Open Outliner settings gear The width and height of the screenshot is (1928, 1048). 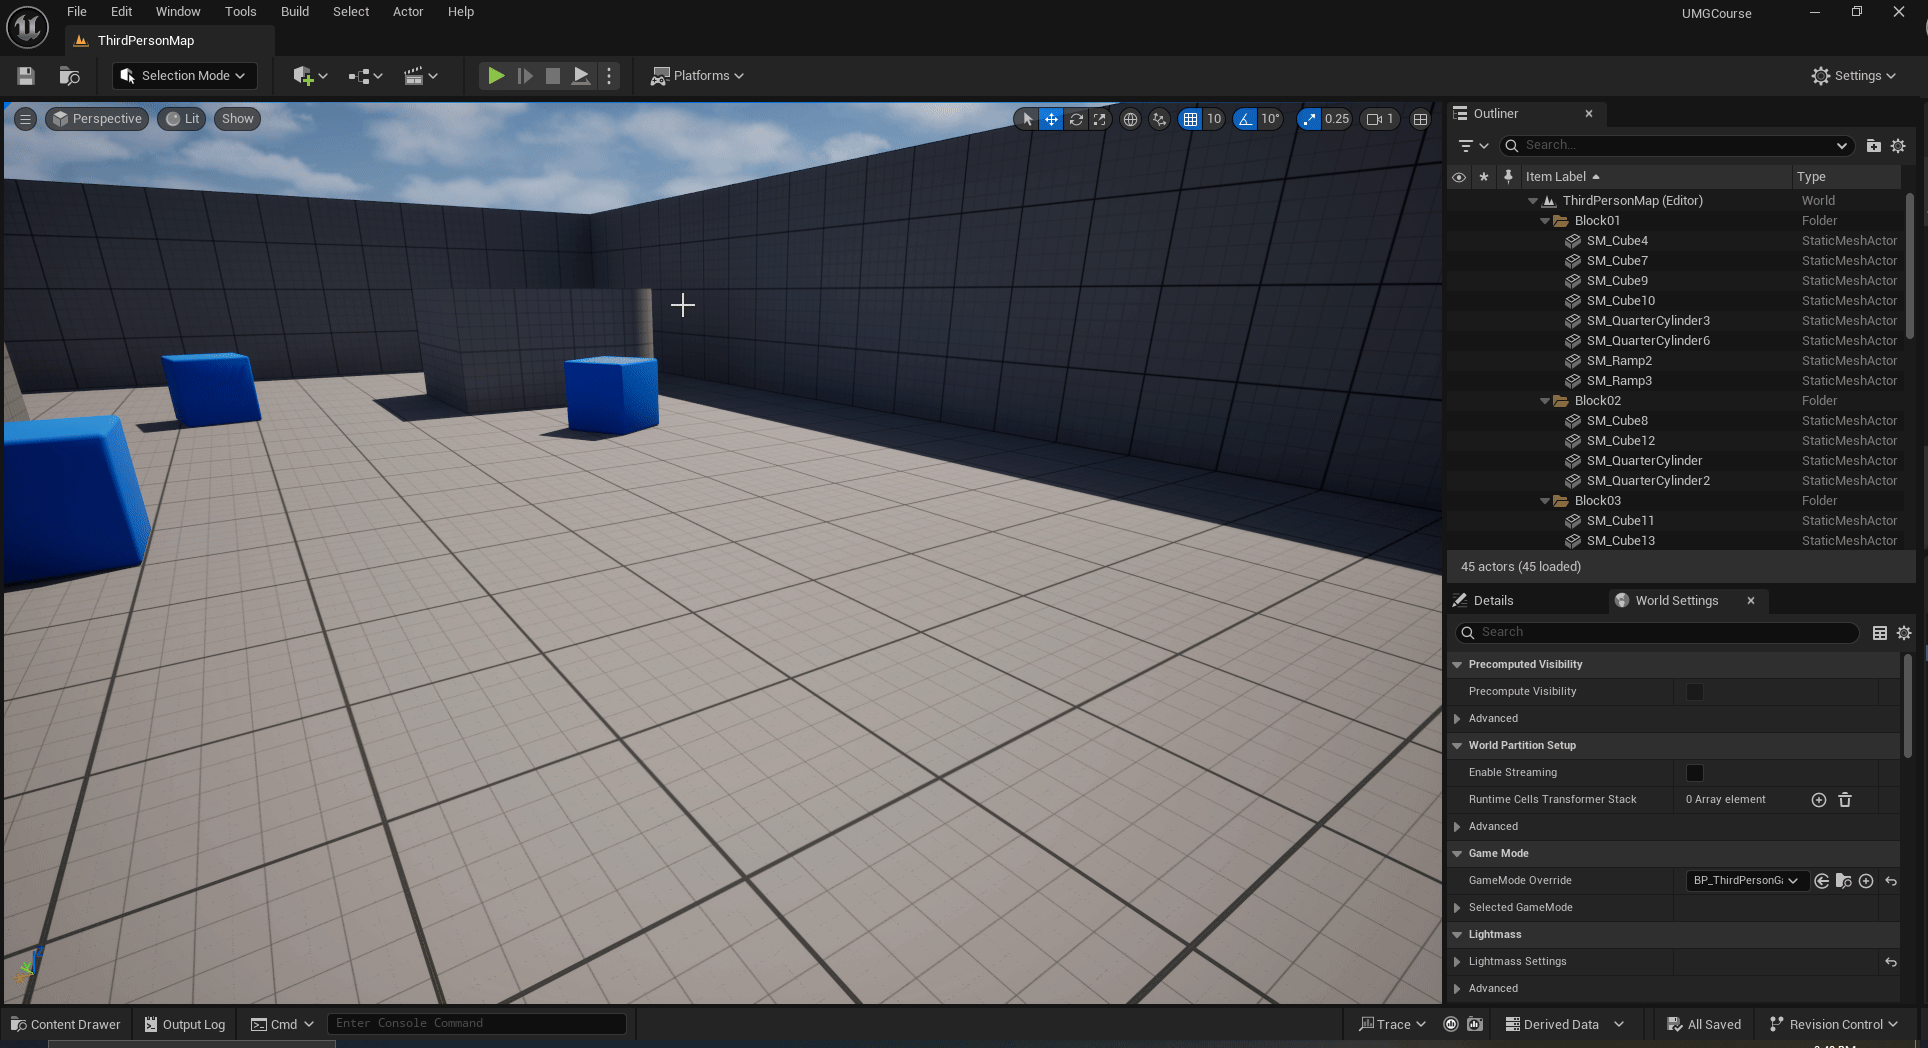click(x=1898, y=146)
